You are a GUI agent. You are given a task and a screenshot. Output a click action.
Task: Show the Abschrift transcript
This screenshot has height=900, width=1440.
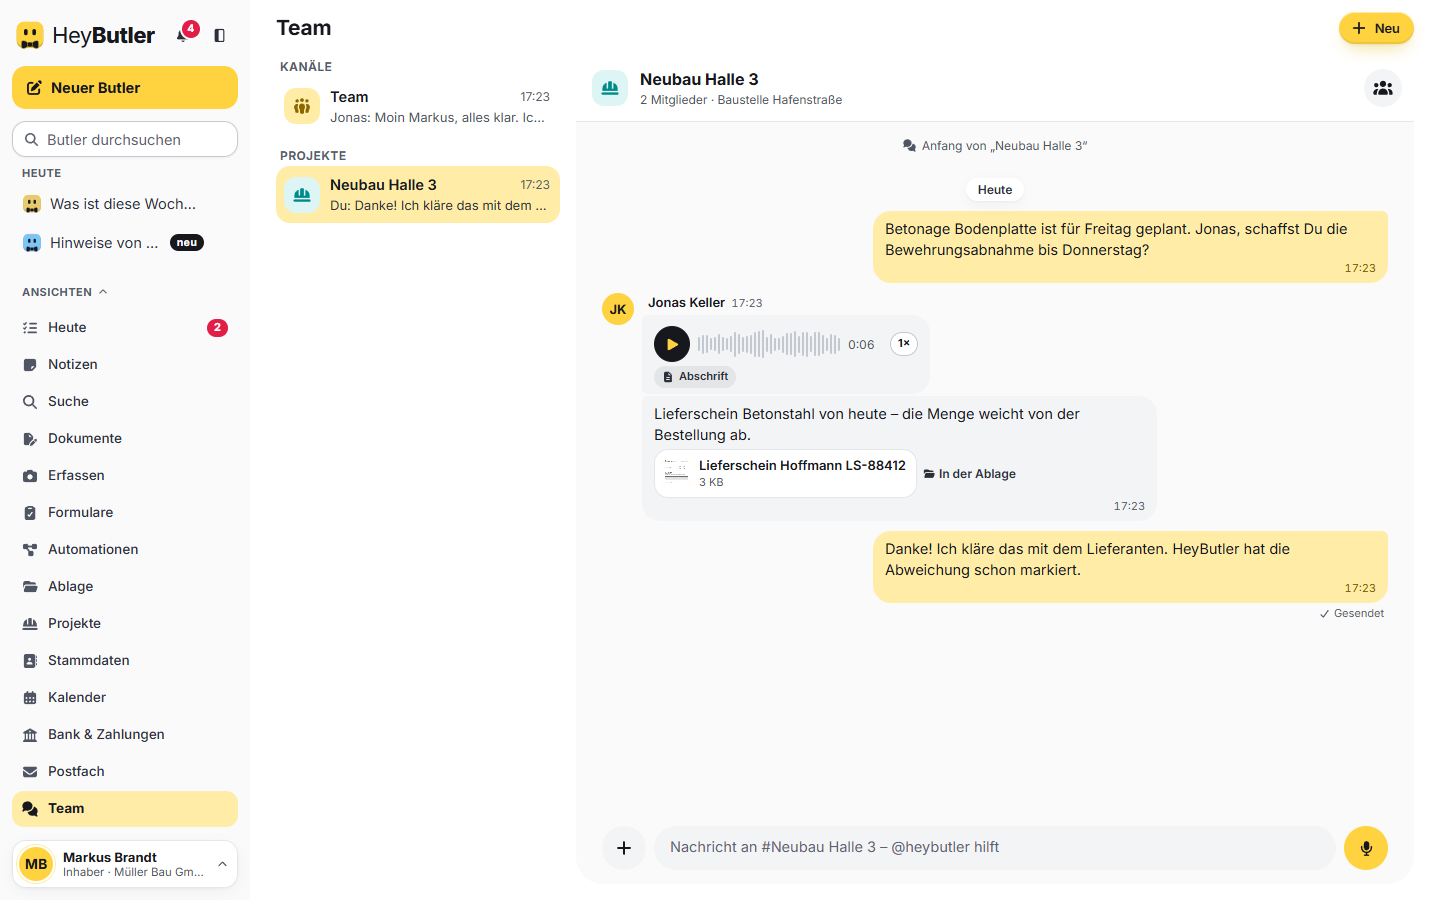[x=695, y=377]
